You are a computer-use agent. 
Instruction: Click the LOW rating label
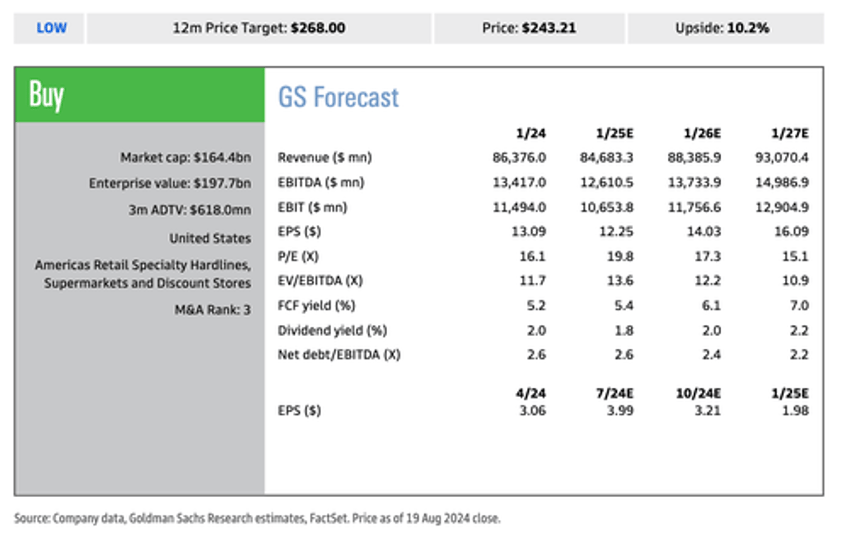click(51, 28)
